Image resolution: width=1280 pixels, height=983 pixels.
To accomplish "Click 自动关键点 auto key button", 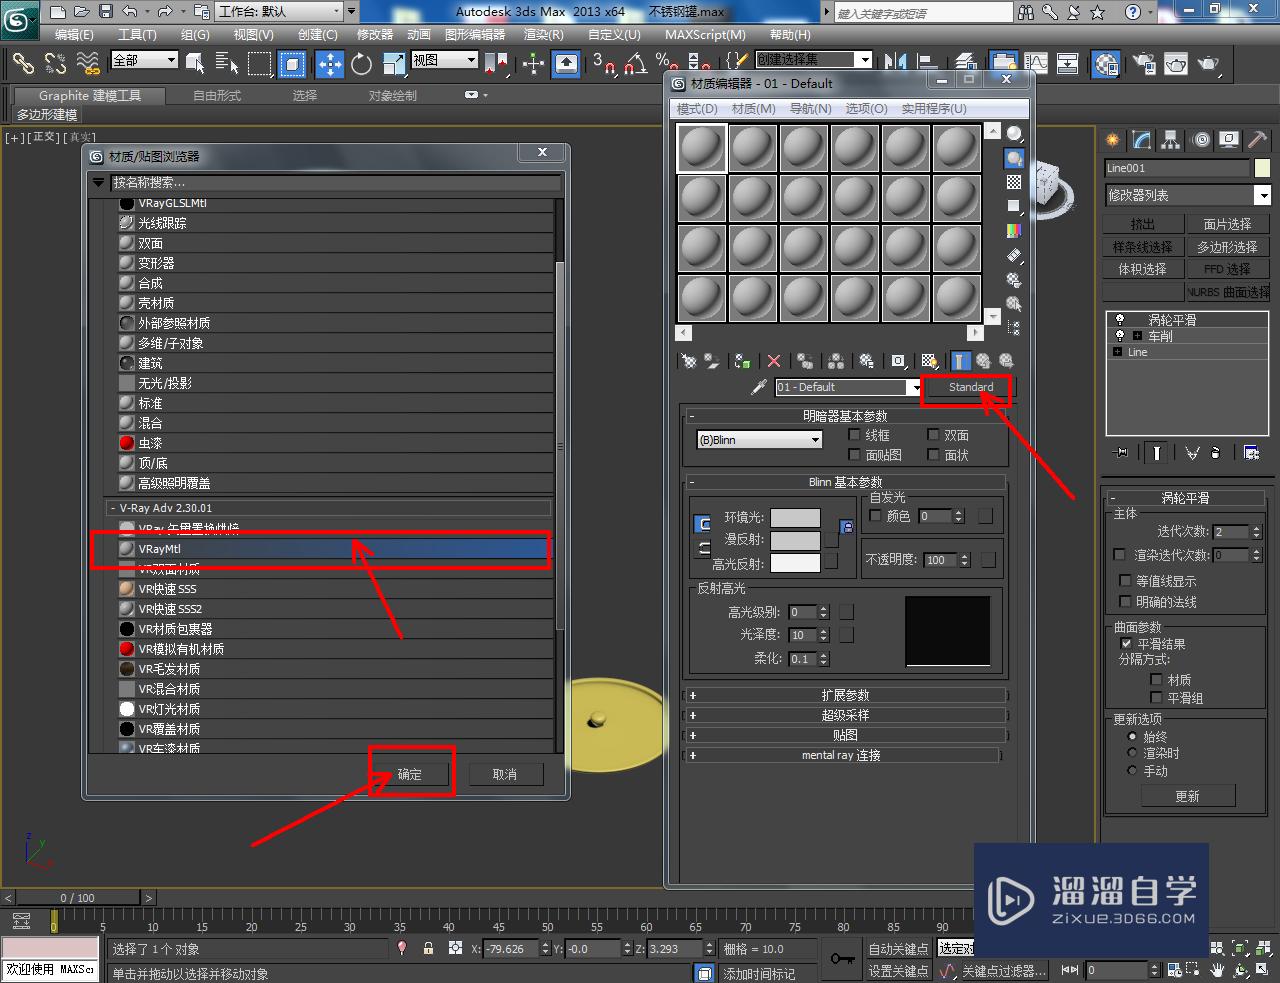I will coord(899,949).
